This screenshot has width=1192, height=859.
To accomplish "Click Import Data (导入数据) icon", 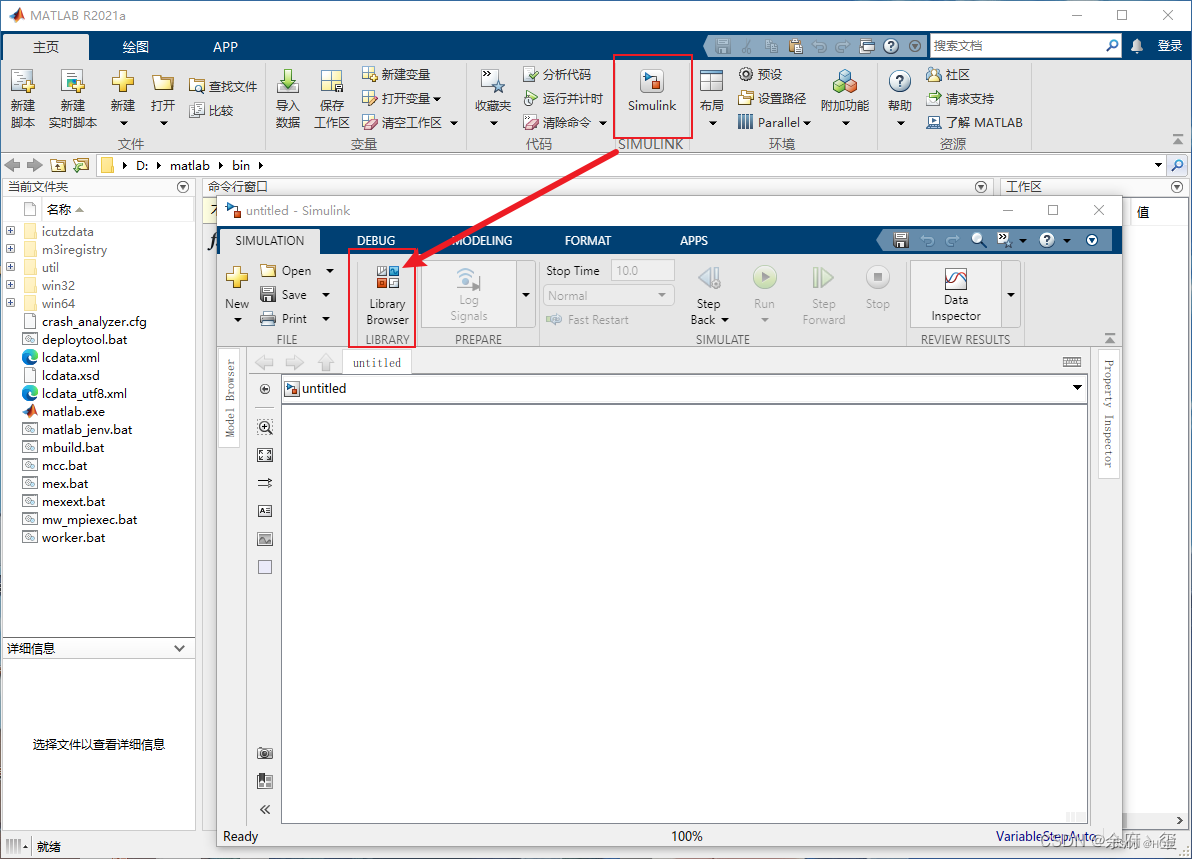I will [287, 81].
